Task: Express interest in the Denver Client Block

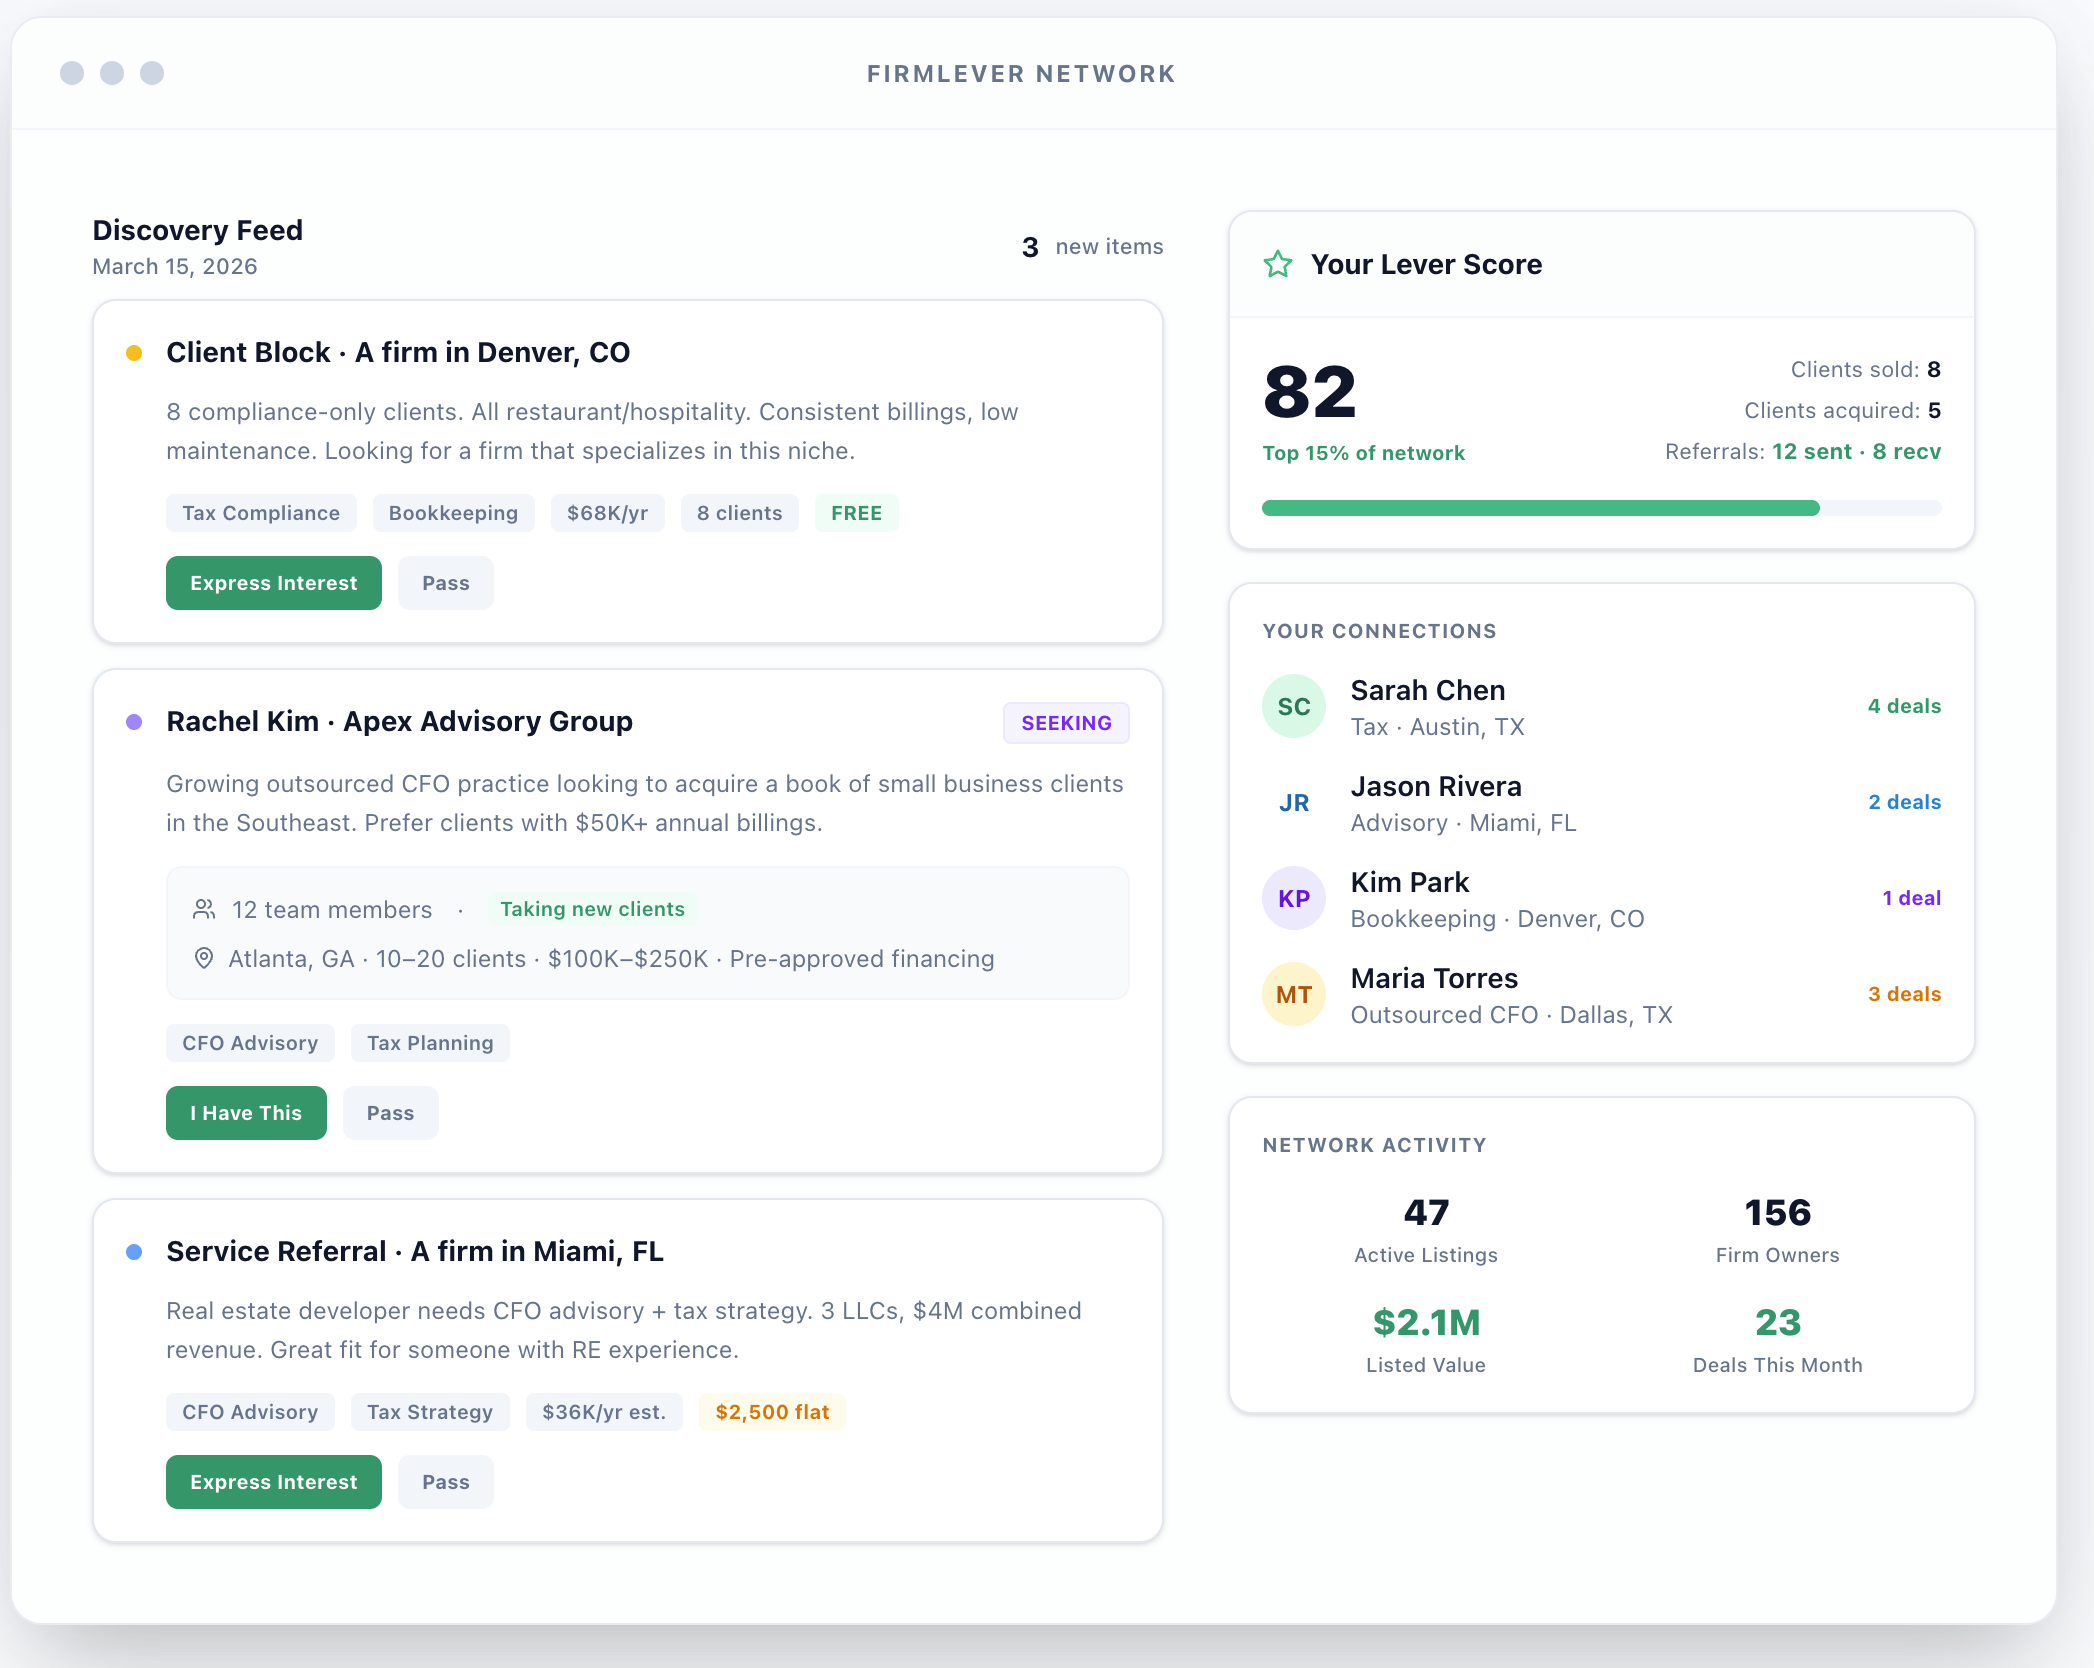Action: pyautogui.click(x=273, y=583)
